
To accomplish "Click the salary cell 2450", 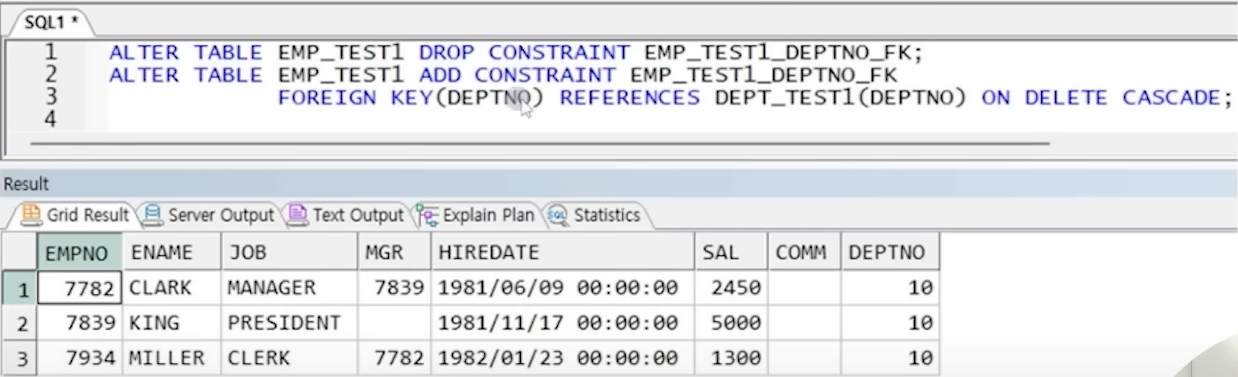I will tap(731, 289).
